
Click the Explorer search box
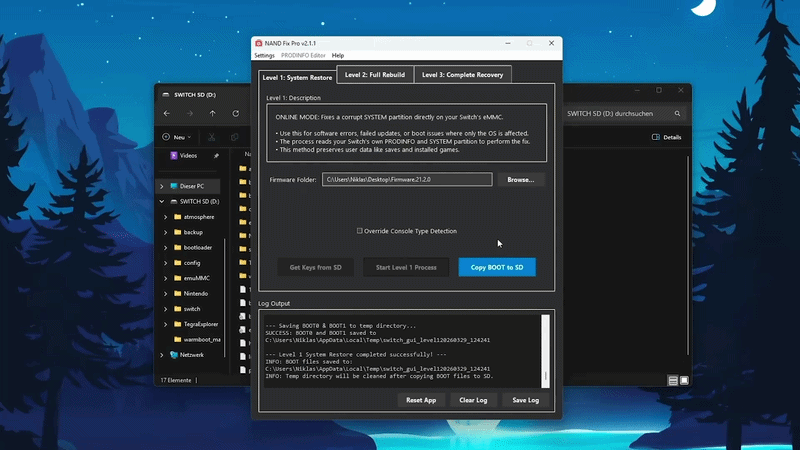(x=622, y=114)
